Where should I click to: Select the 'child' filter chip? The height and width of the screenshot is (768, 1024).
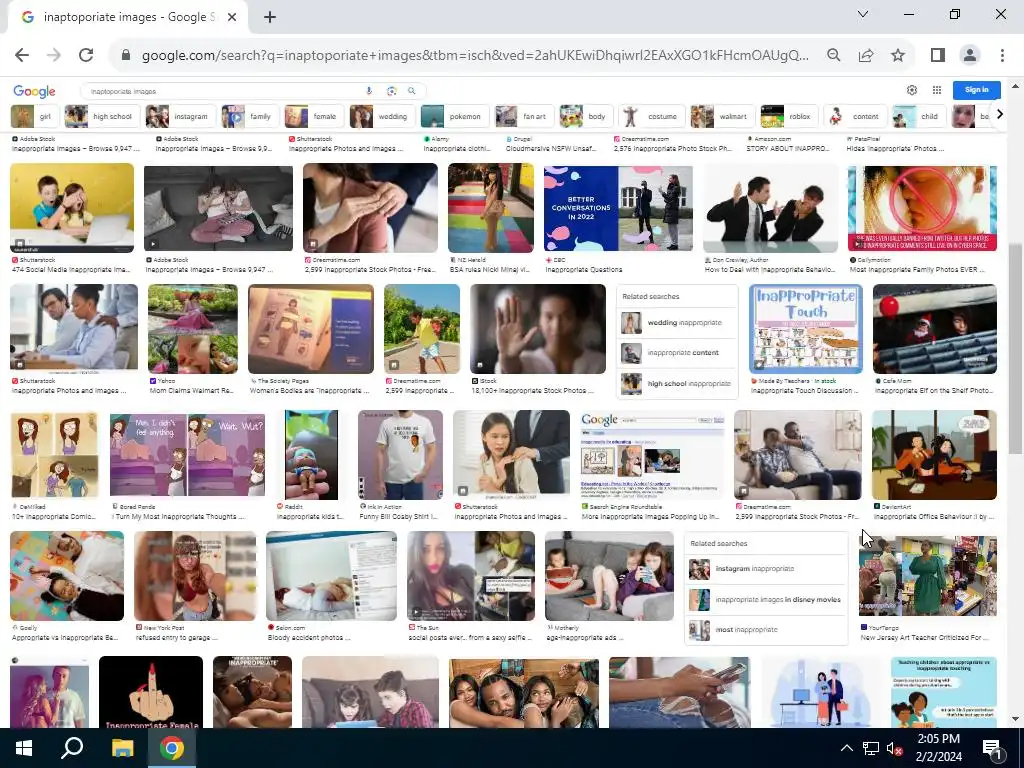[x=919, y=116]
